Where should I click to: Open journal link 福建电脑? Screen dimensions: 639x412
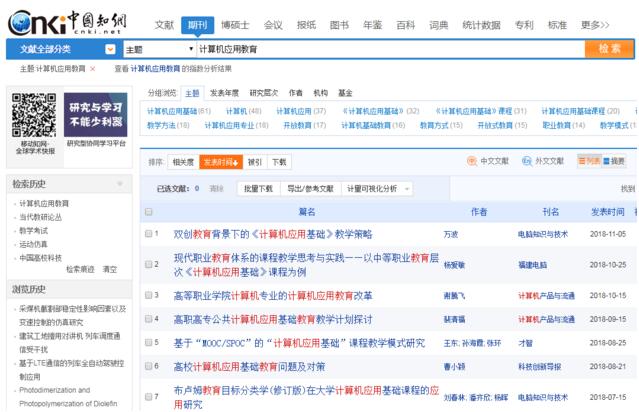click(532, 265)
